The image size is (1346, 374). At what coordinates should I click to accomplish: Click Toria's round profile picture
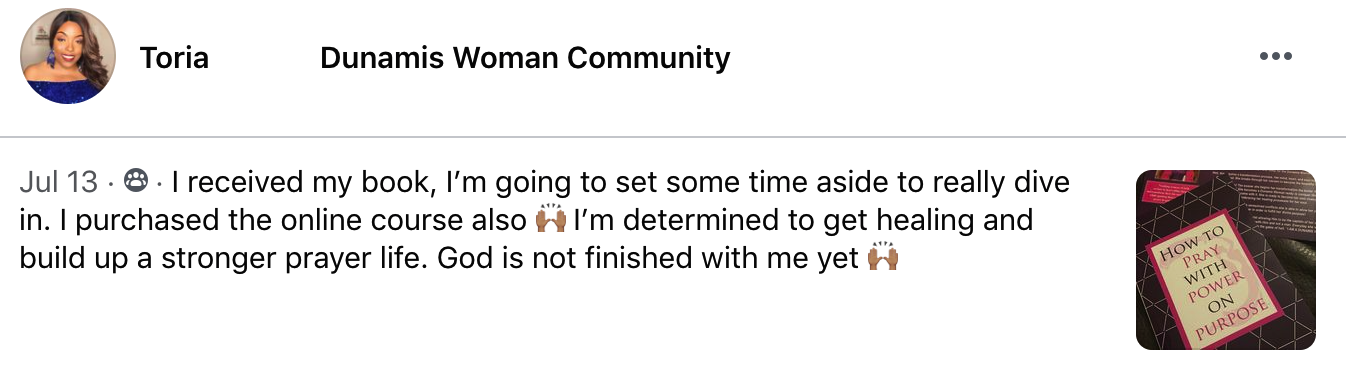tap(68, 57)
